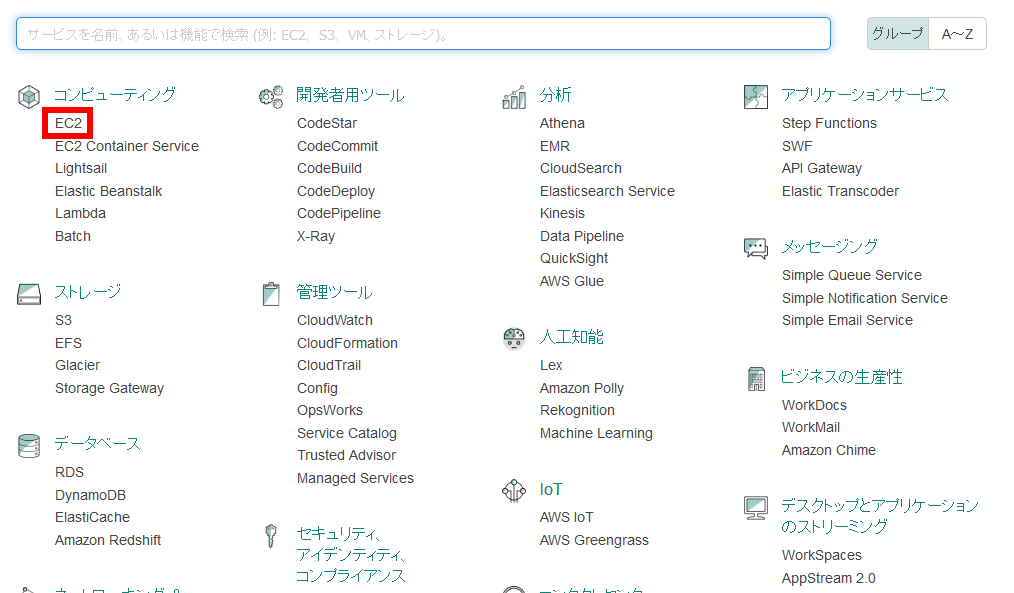Switch to the グループ view tab
Viewport: 1014px width, 593px height.
(898, 34)
